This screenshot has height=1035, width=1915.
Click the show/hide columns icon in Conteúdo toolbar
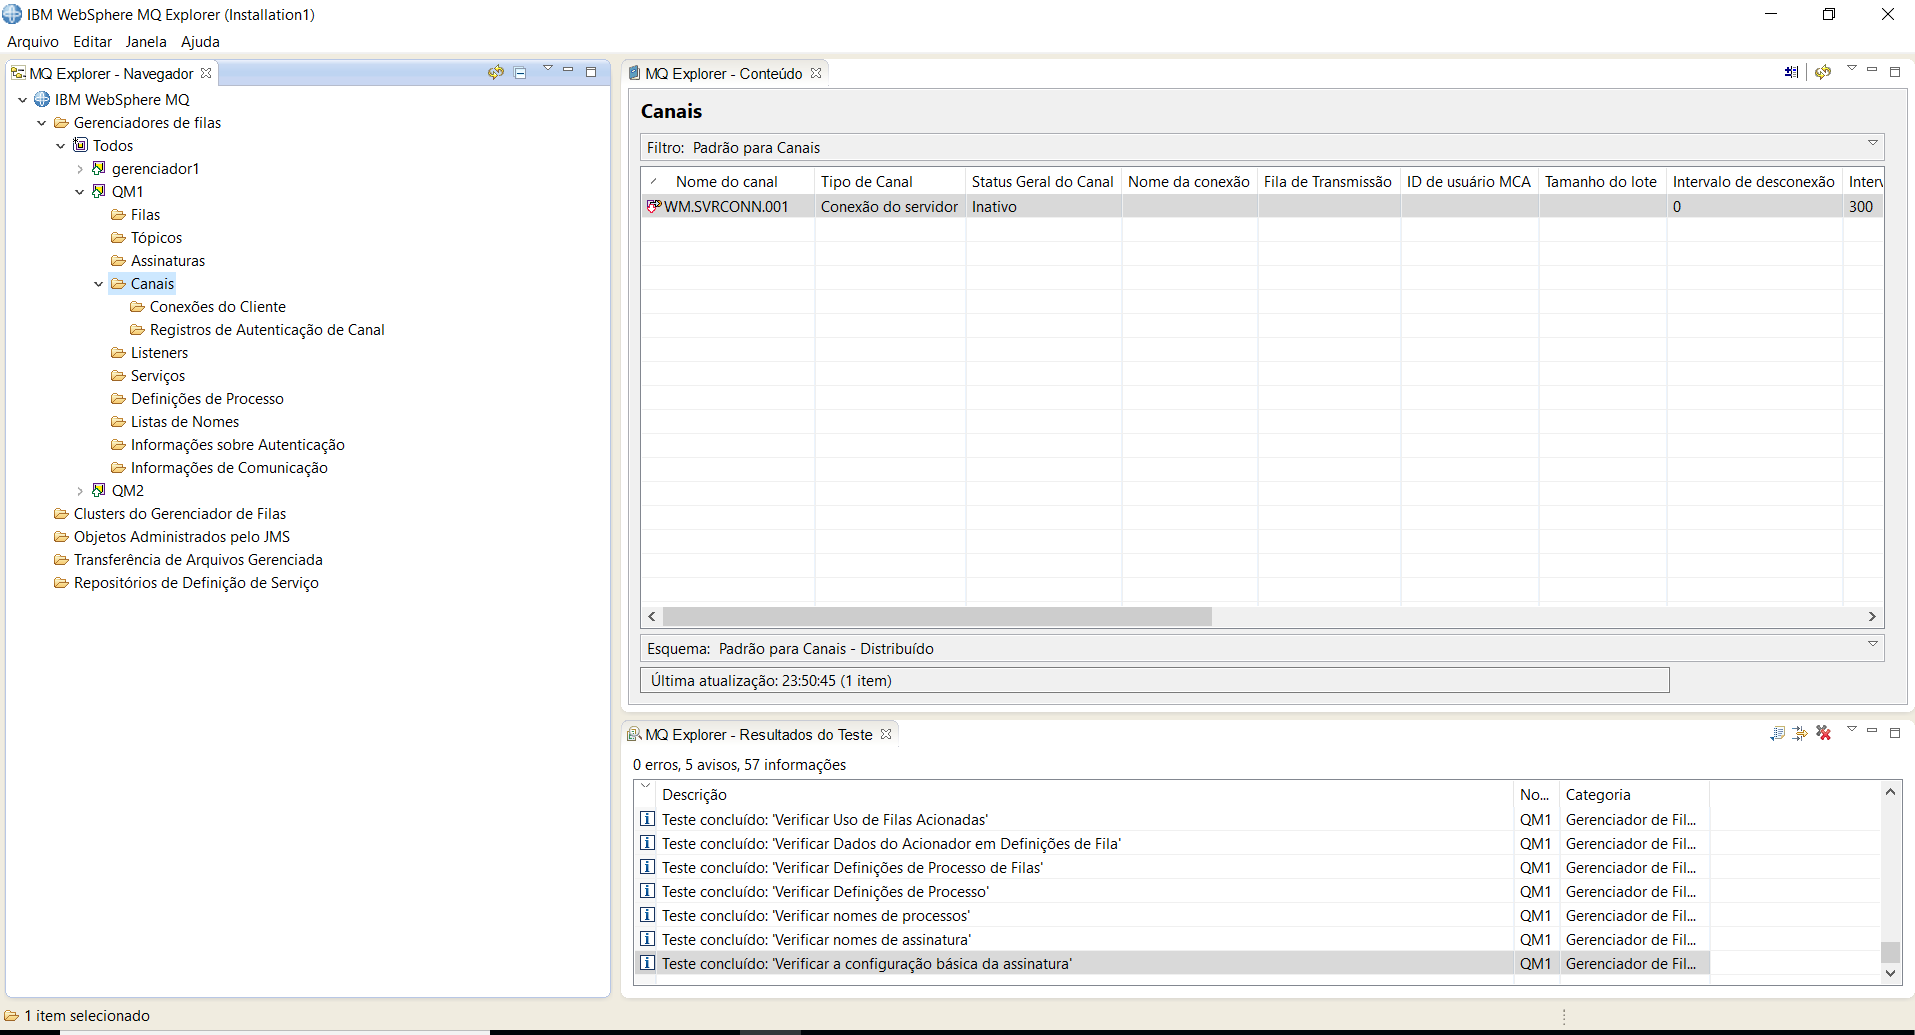(x=1791, y=72)
